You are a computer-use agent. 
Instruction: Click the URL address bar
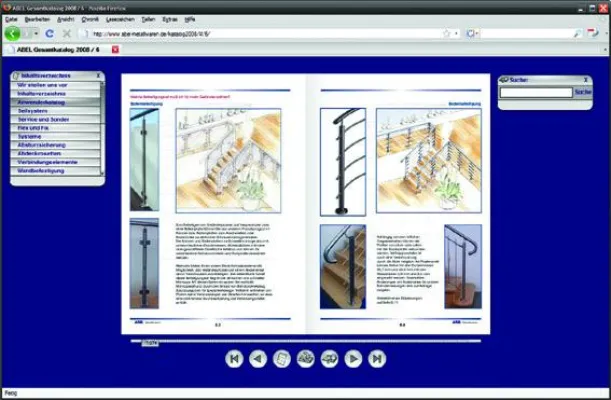(265, 34)
